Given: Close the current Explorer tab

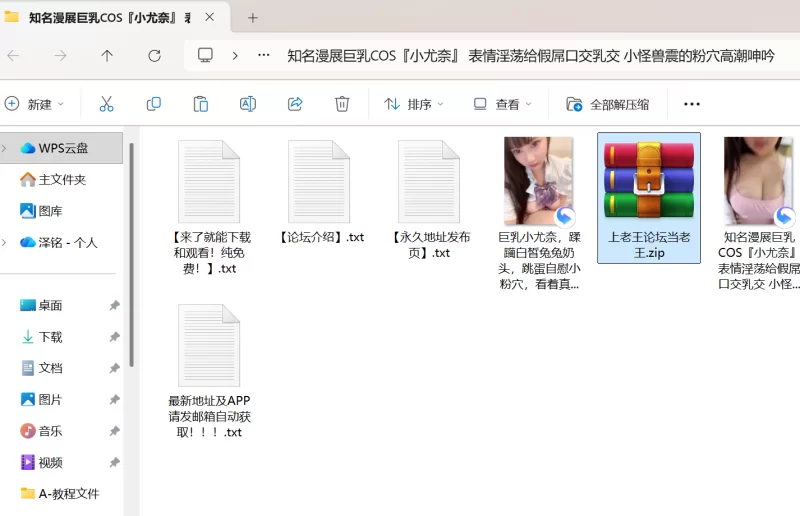Looking at the screenshot, I should (209, 17).
